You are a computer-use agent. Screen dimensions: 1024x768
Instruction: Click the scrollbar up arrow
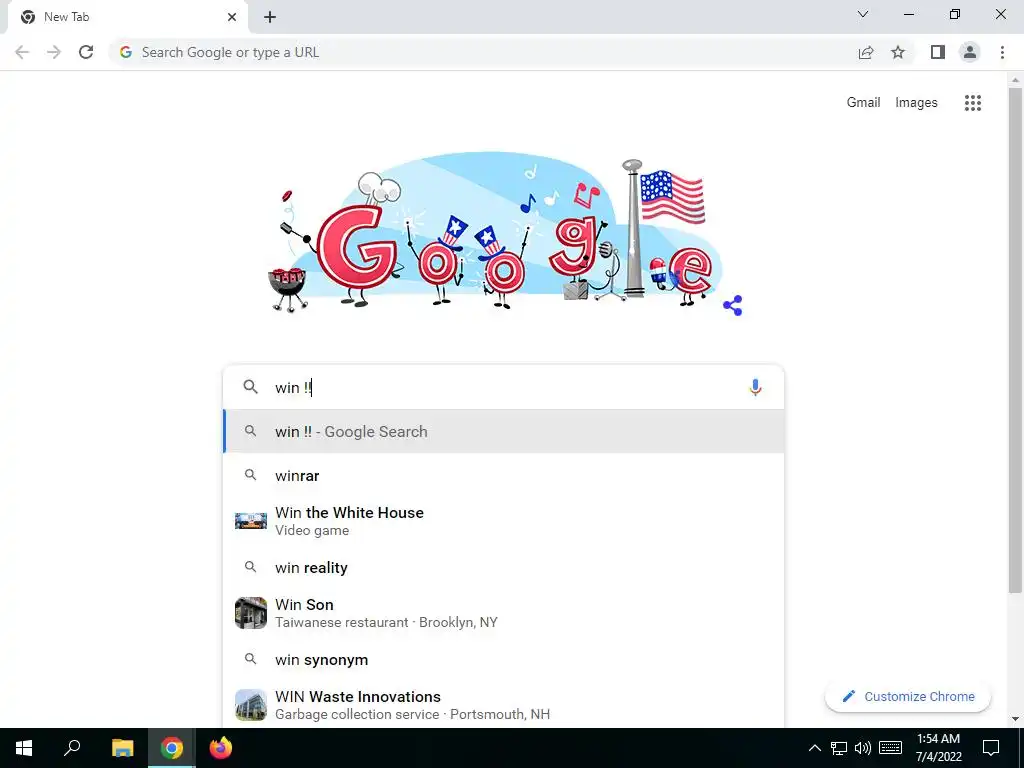coord(1015,80)
